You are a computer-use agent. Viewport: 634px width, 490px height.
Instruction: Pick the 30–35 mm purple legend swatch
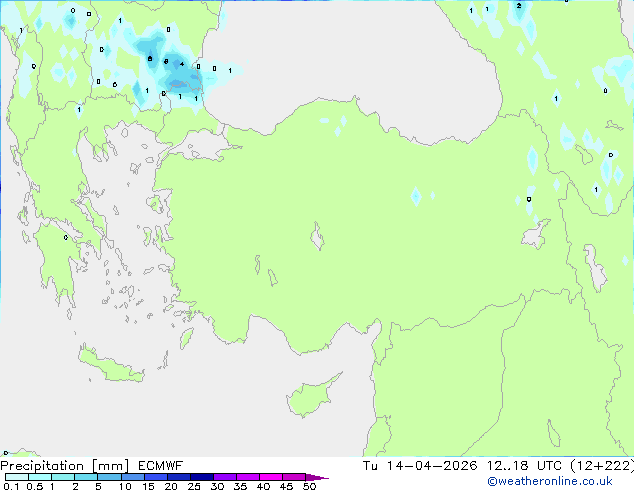224,477
